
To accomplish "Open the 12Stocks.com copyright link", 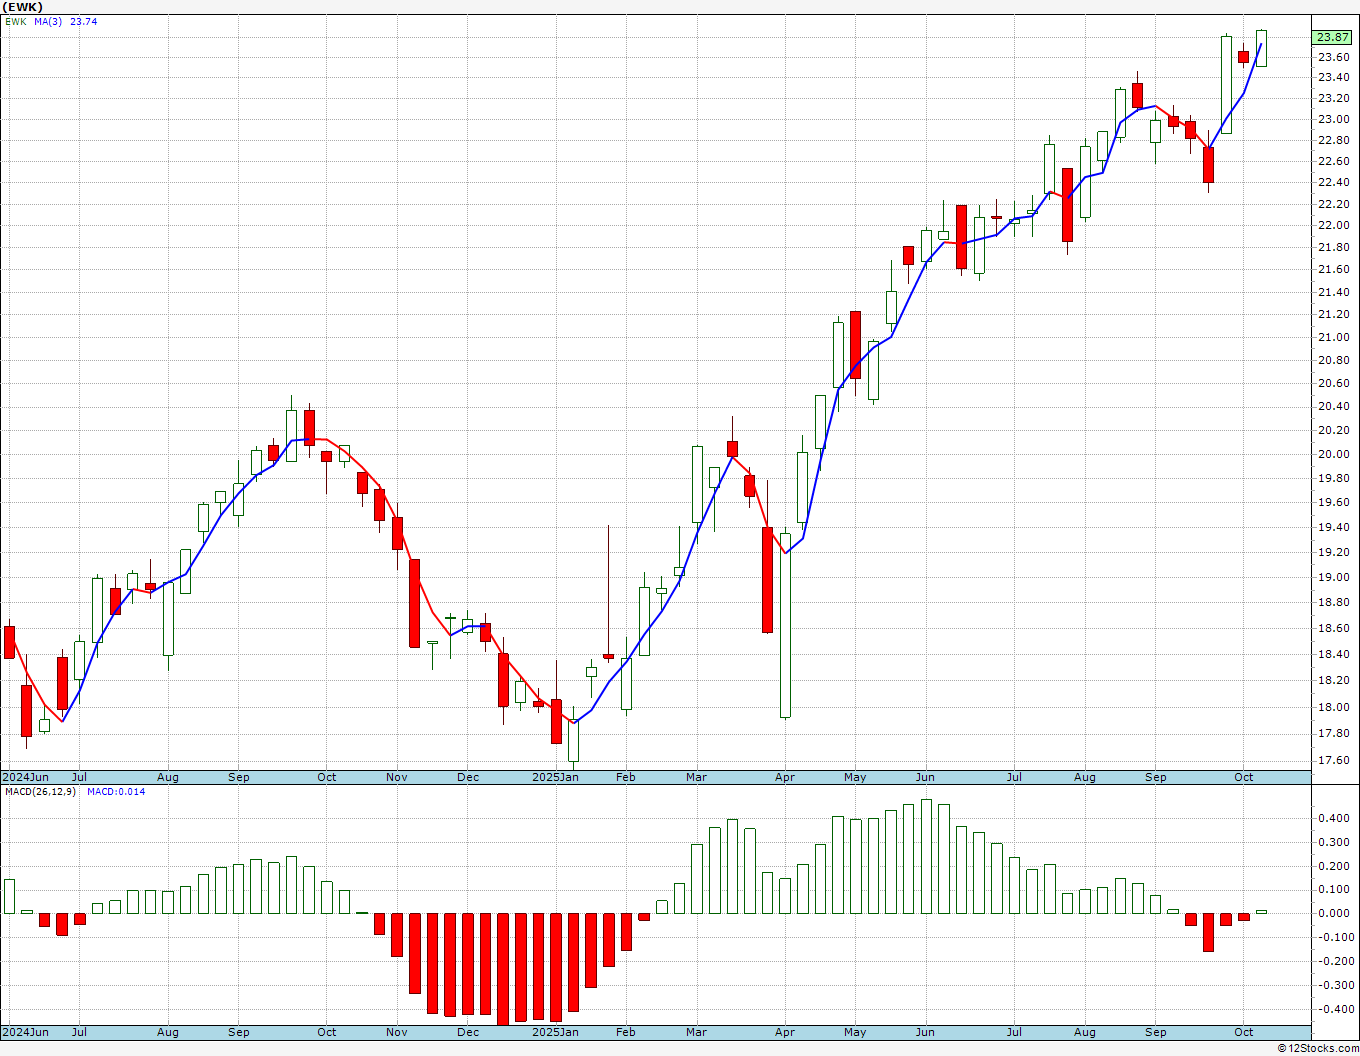I will point(1319,1048).
